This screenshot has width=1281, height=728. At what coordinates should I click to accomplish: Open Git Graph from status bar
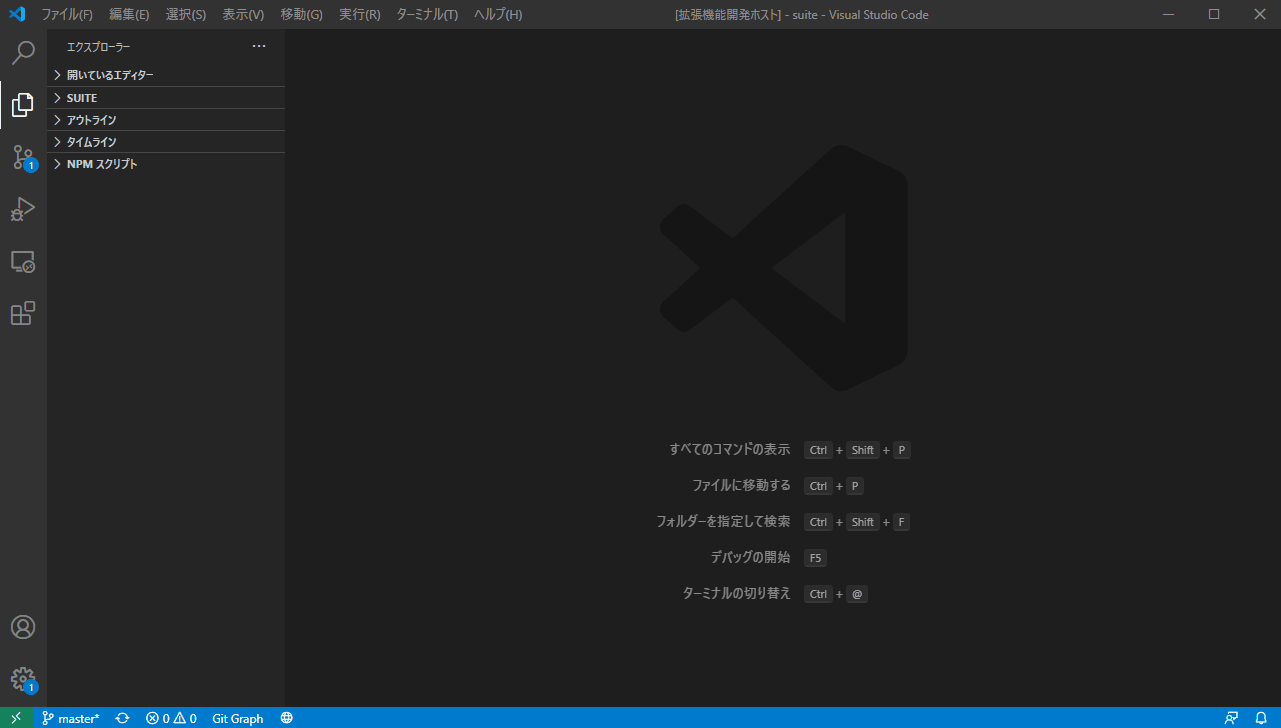238,718
